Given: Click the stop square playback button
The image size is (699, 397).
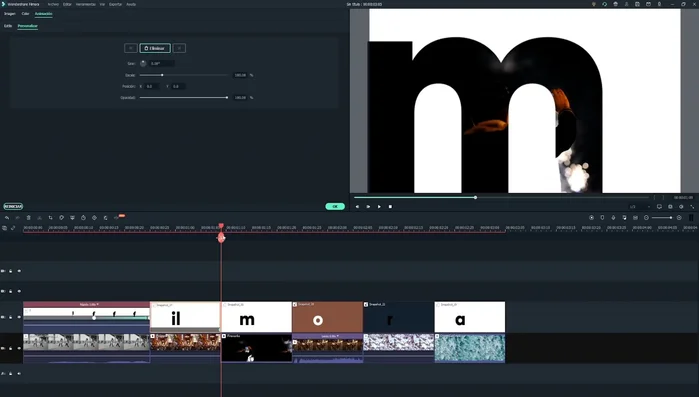Looking at the screenshot, I should (390, 207).
